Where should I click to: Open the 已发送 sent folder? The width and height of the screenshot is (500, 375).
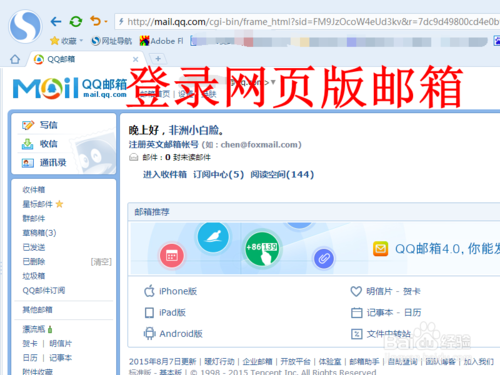tap(34, 247)
